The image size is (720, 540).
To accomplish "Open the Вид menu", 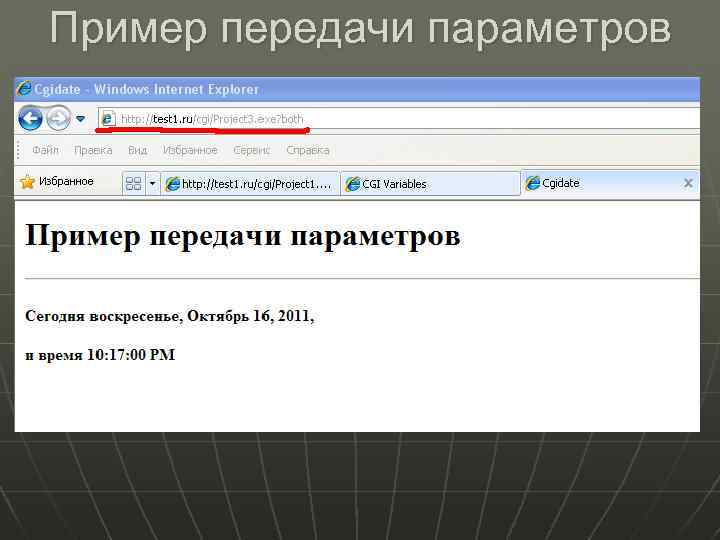I will click(137, 150).
